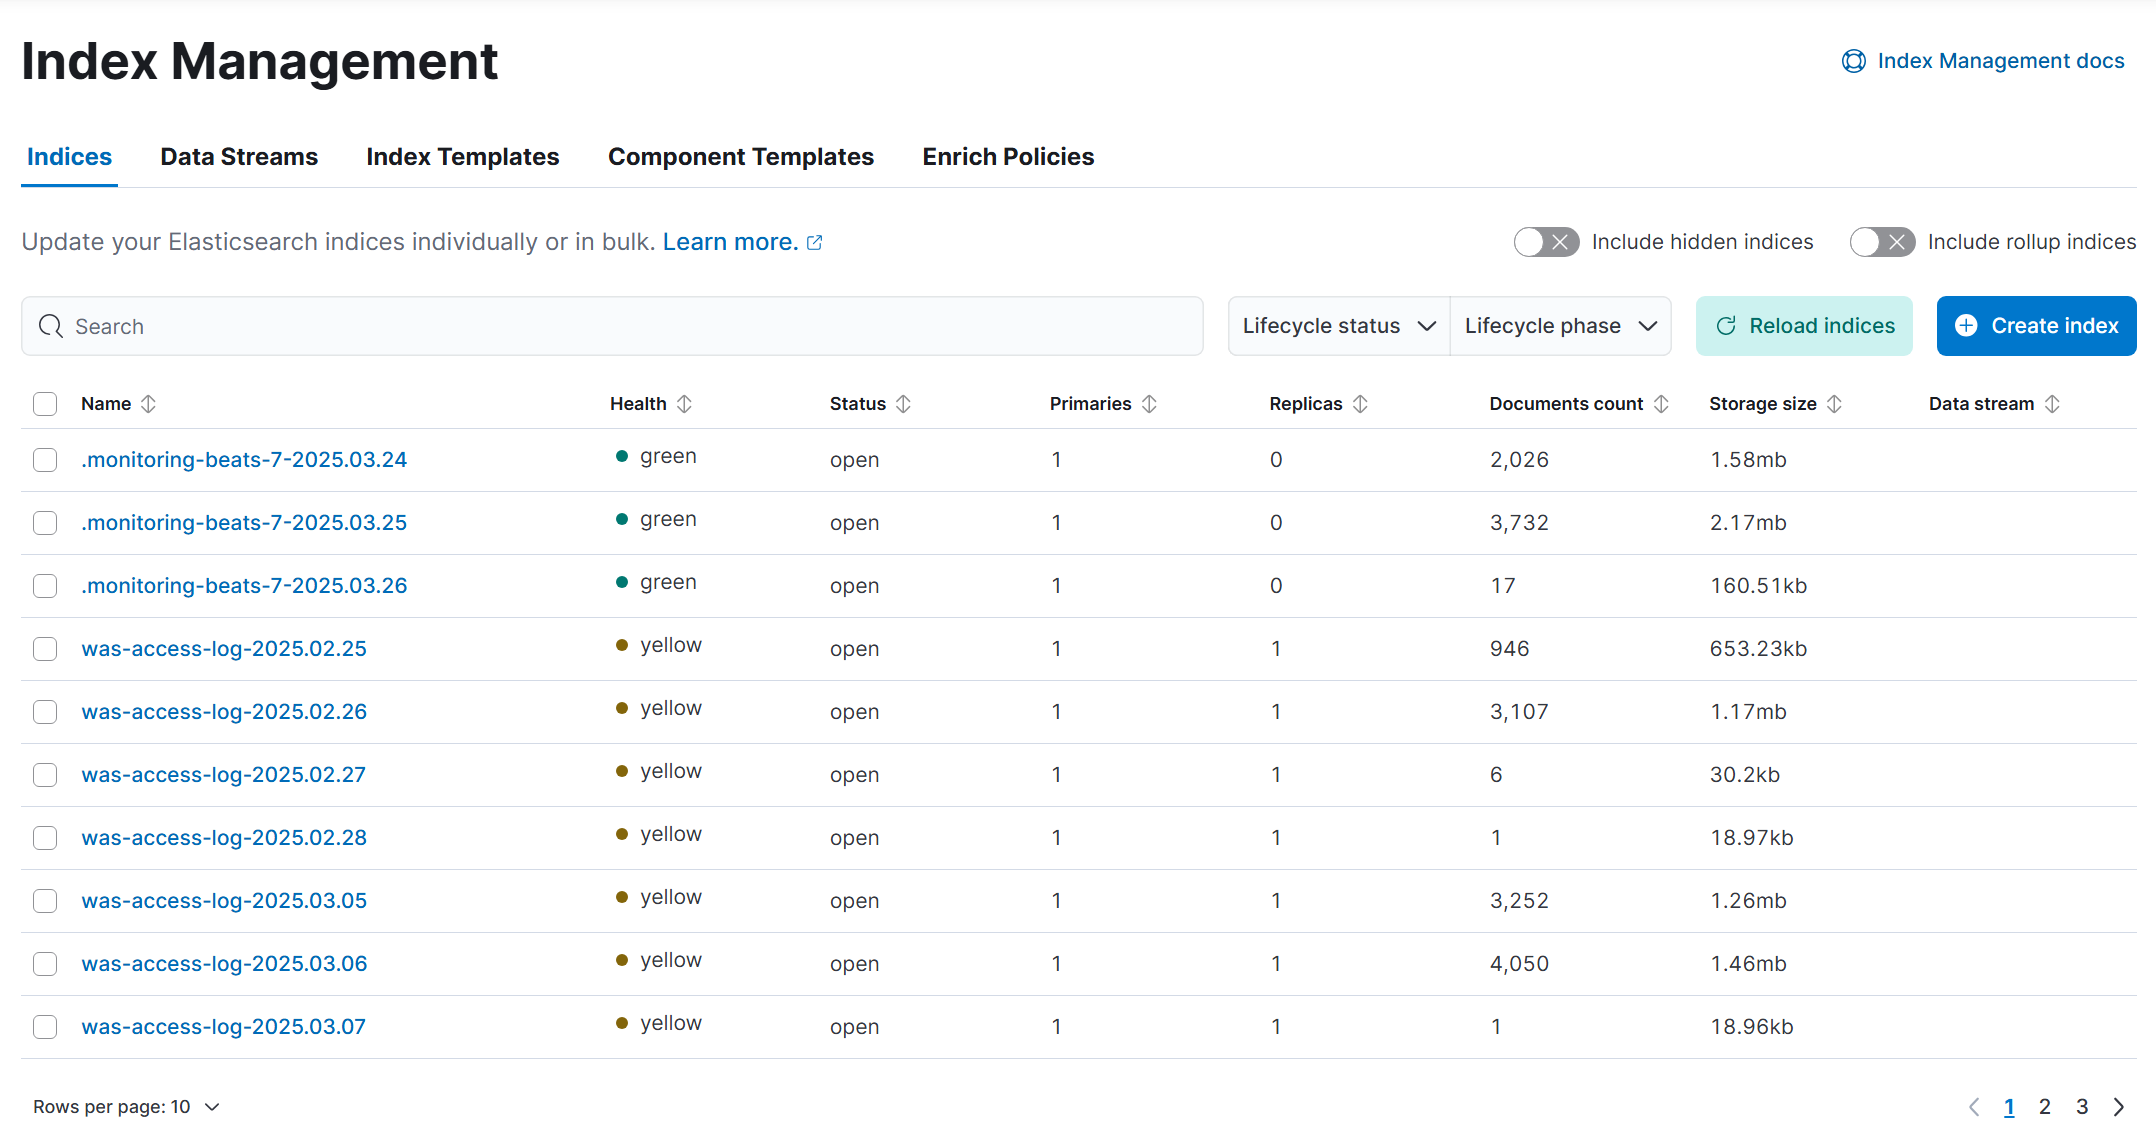Toggle Include rollup indices switch
The image size is (2156, 1122).
(1881, 242)
